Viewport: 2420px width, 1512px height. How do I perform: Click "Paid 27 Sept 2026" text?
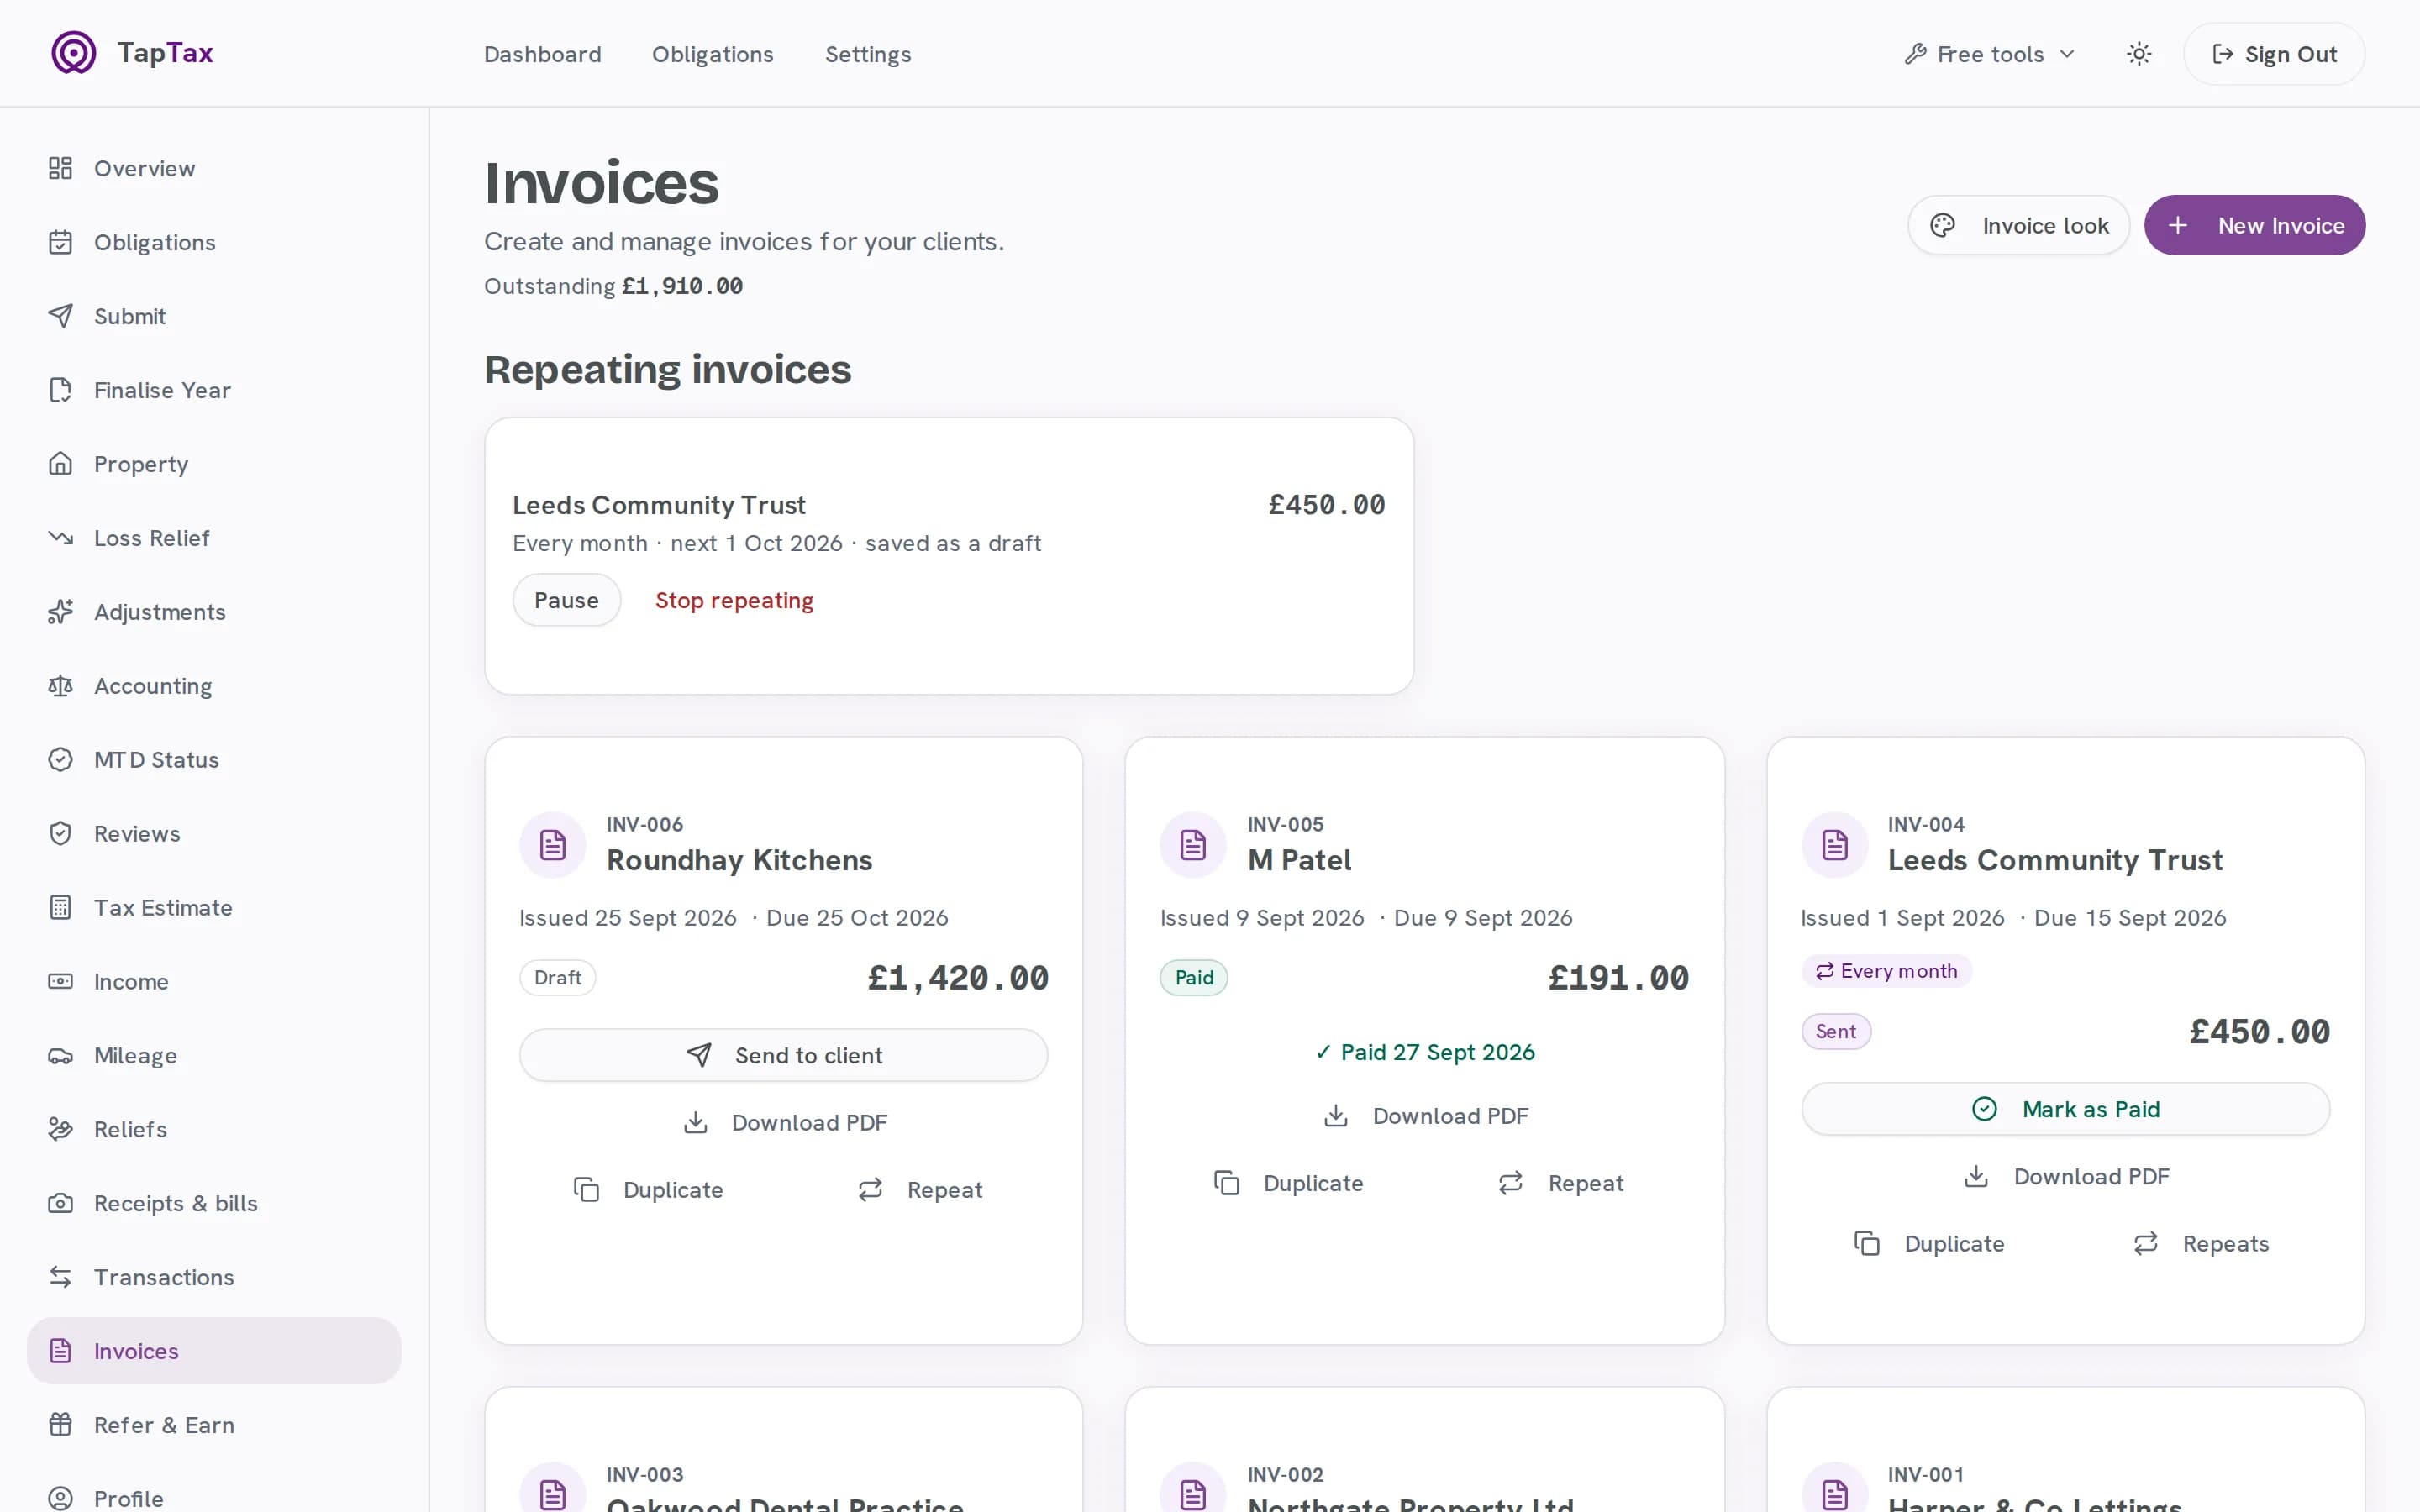point(1437,1052)
